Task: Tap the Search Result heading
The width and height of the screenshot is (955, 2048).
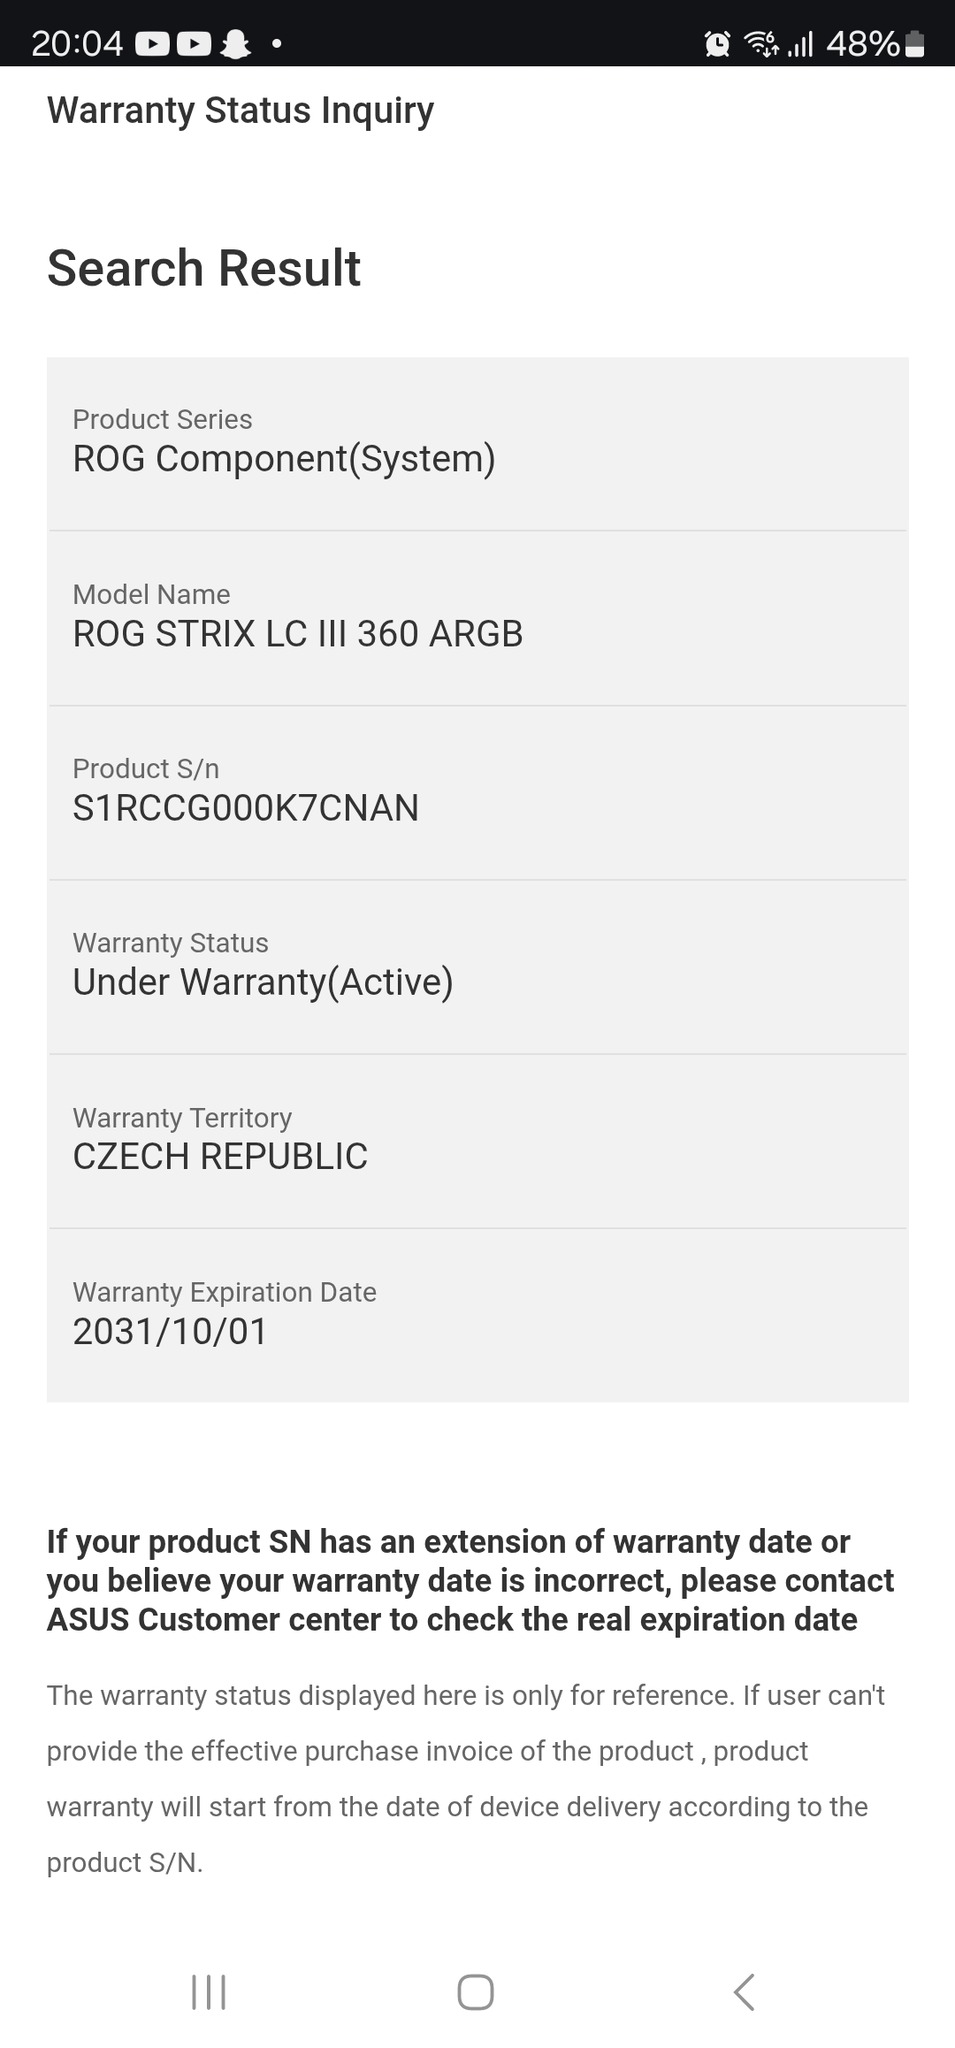Action: point(204,268)
